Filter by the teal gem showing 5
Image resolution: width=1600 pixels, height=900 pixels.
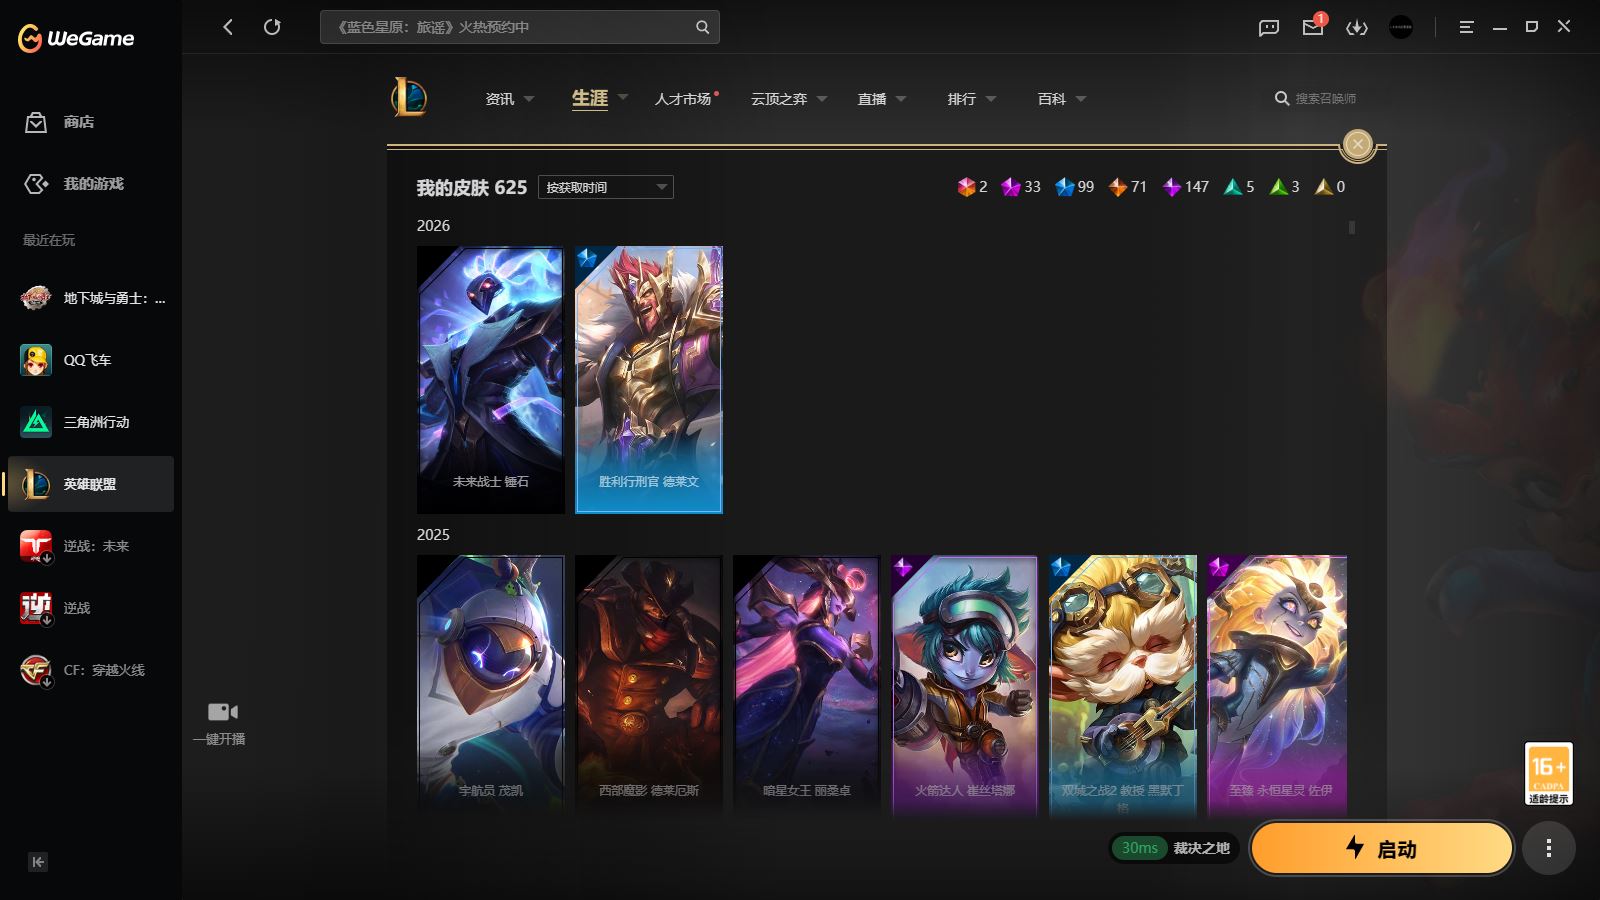pyautogui.click(x=1239, y=187)
